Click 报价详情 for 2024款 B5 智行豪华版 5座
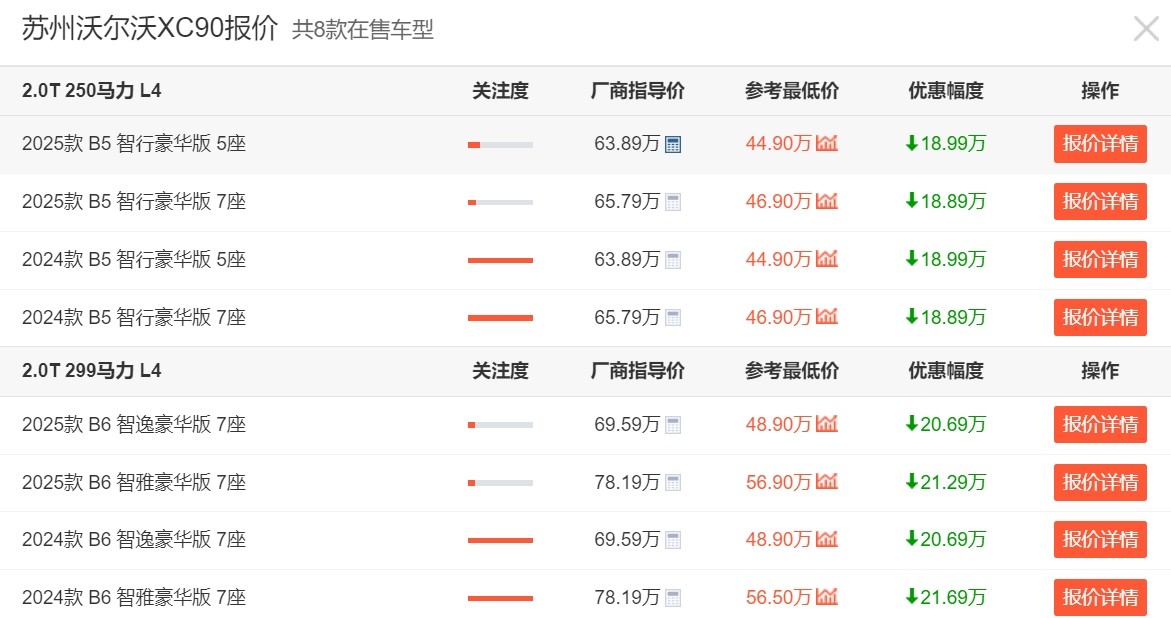The width and height of the screenshot is (1171, 618). click(1100, 259)
